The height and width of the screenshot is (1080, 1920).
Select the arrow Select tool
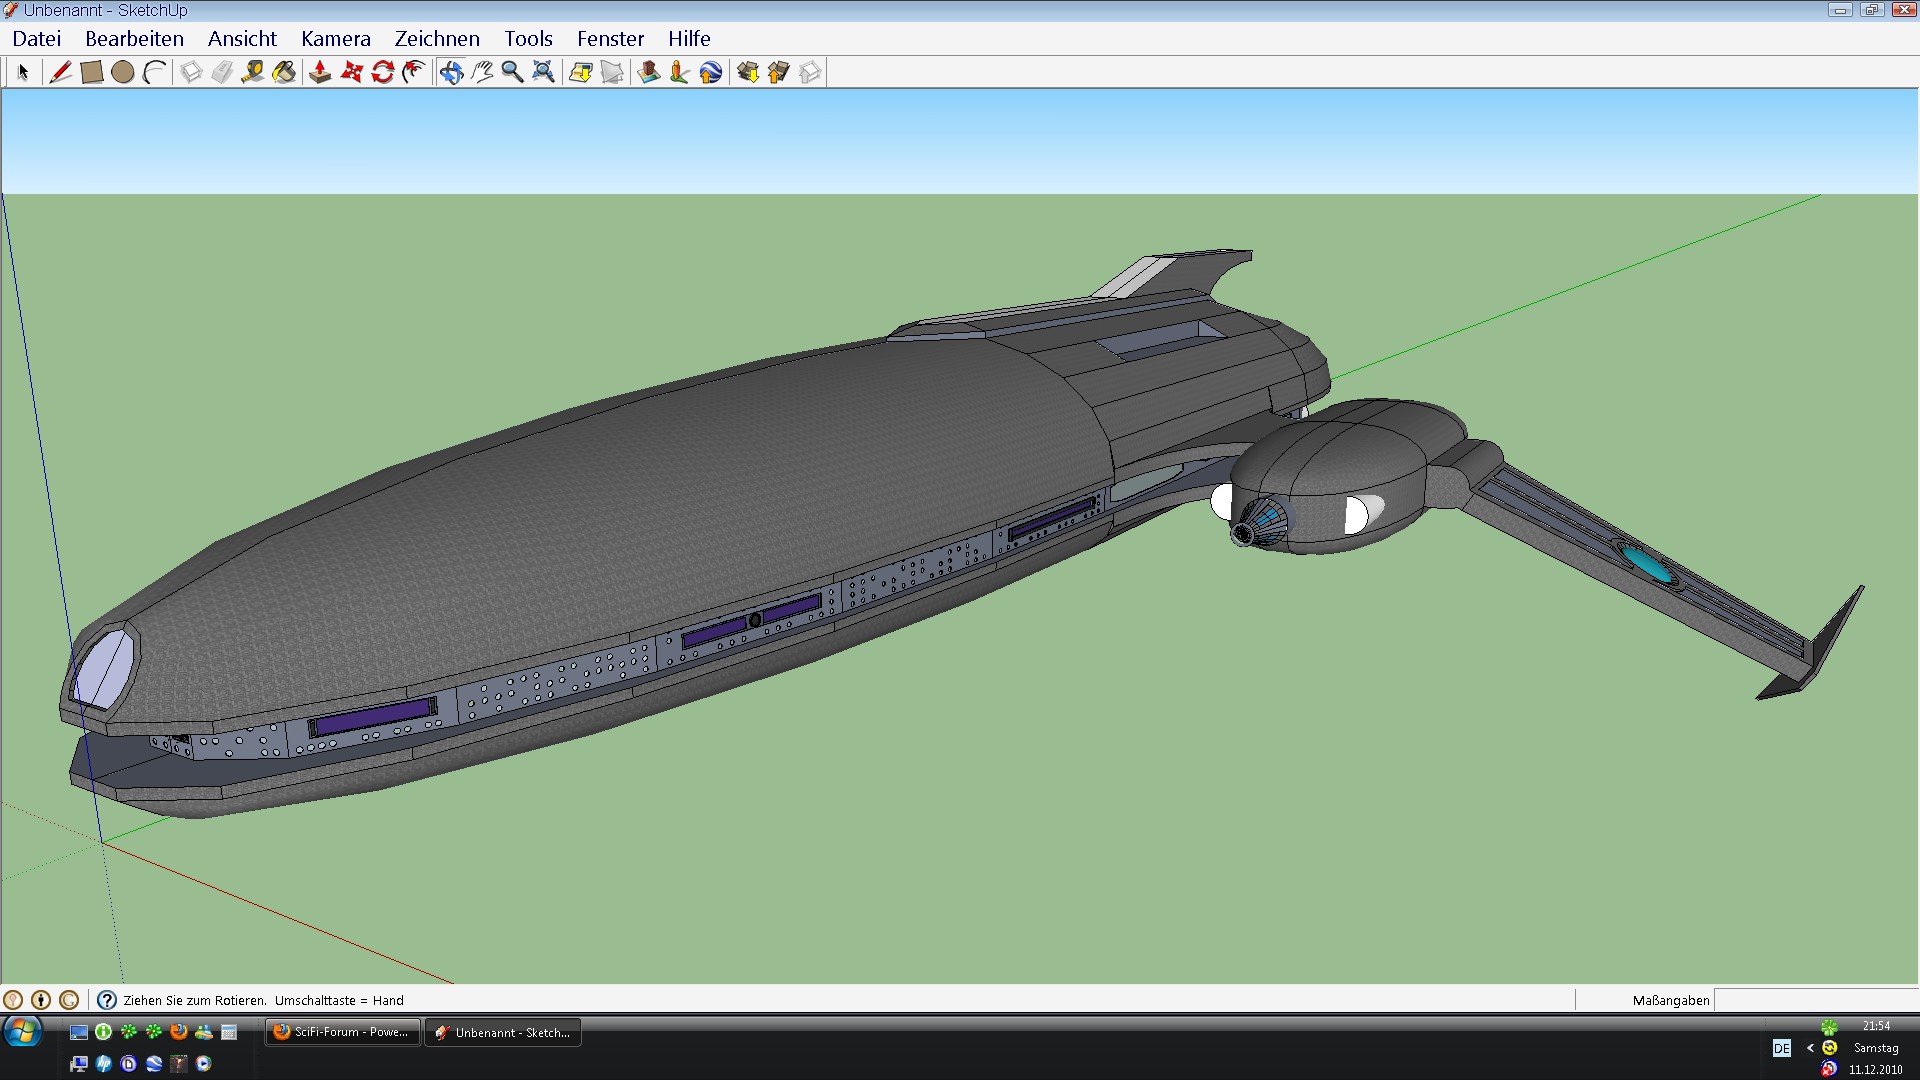coord(23,72)
